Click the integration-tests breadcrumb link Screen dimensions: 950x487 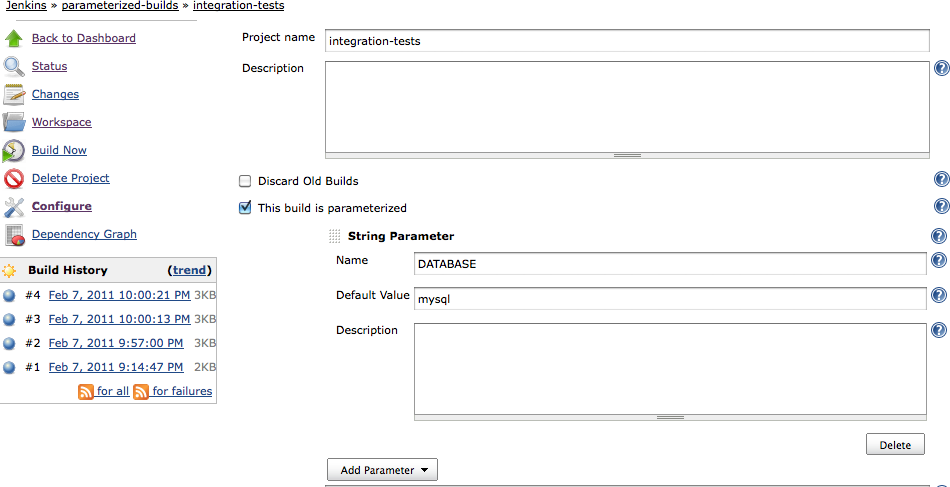[x=238, y=6]
